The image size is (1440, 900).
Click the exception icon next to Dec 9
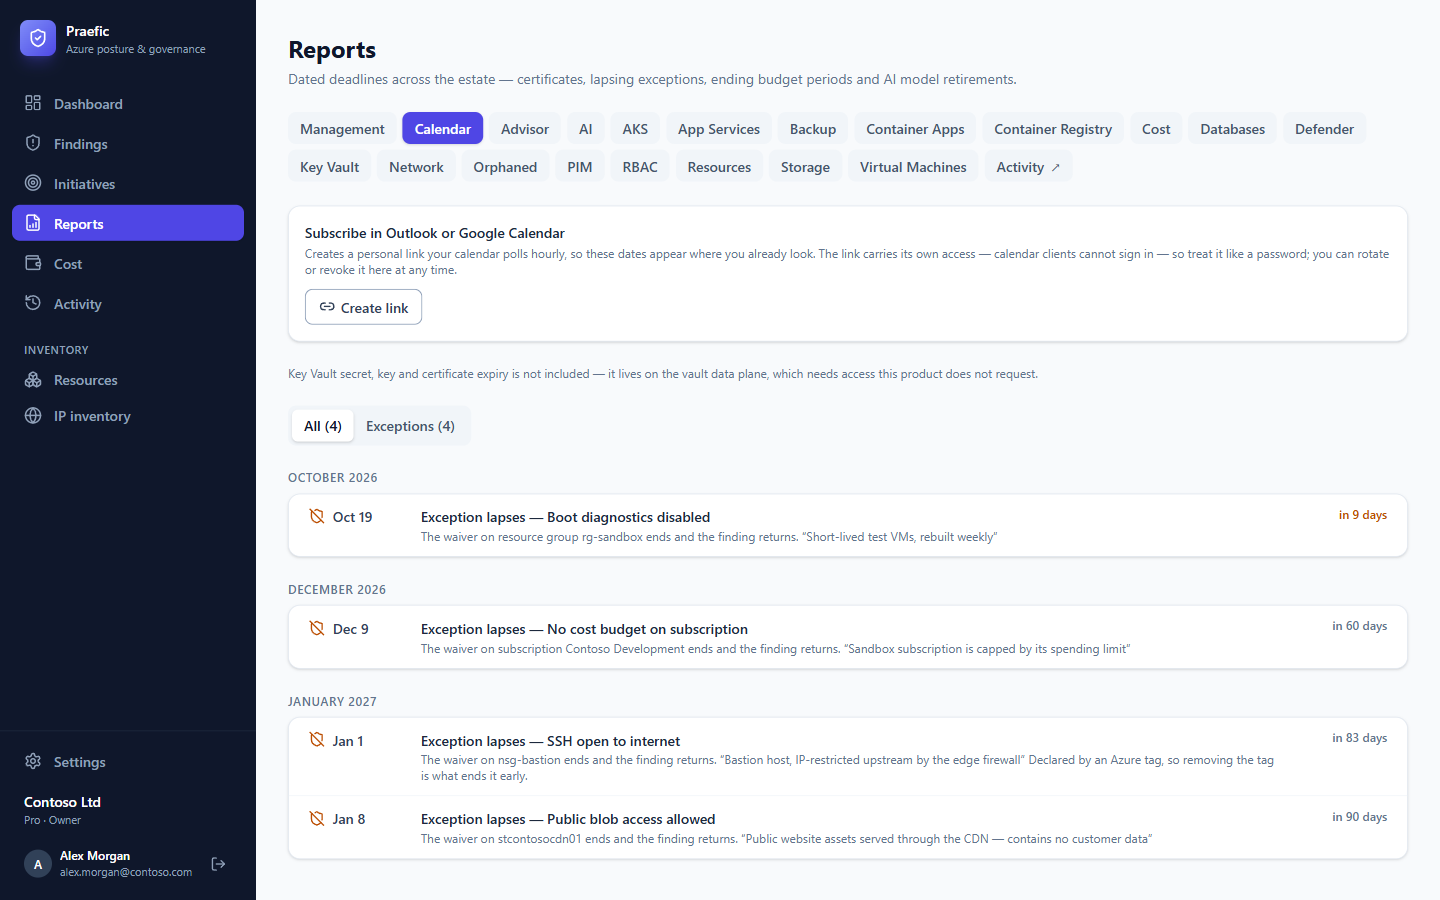tap(316, 628)
